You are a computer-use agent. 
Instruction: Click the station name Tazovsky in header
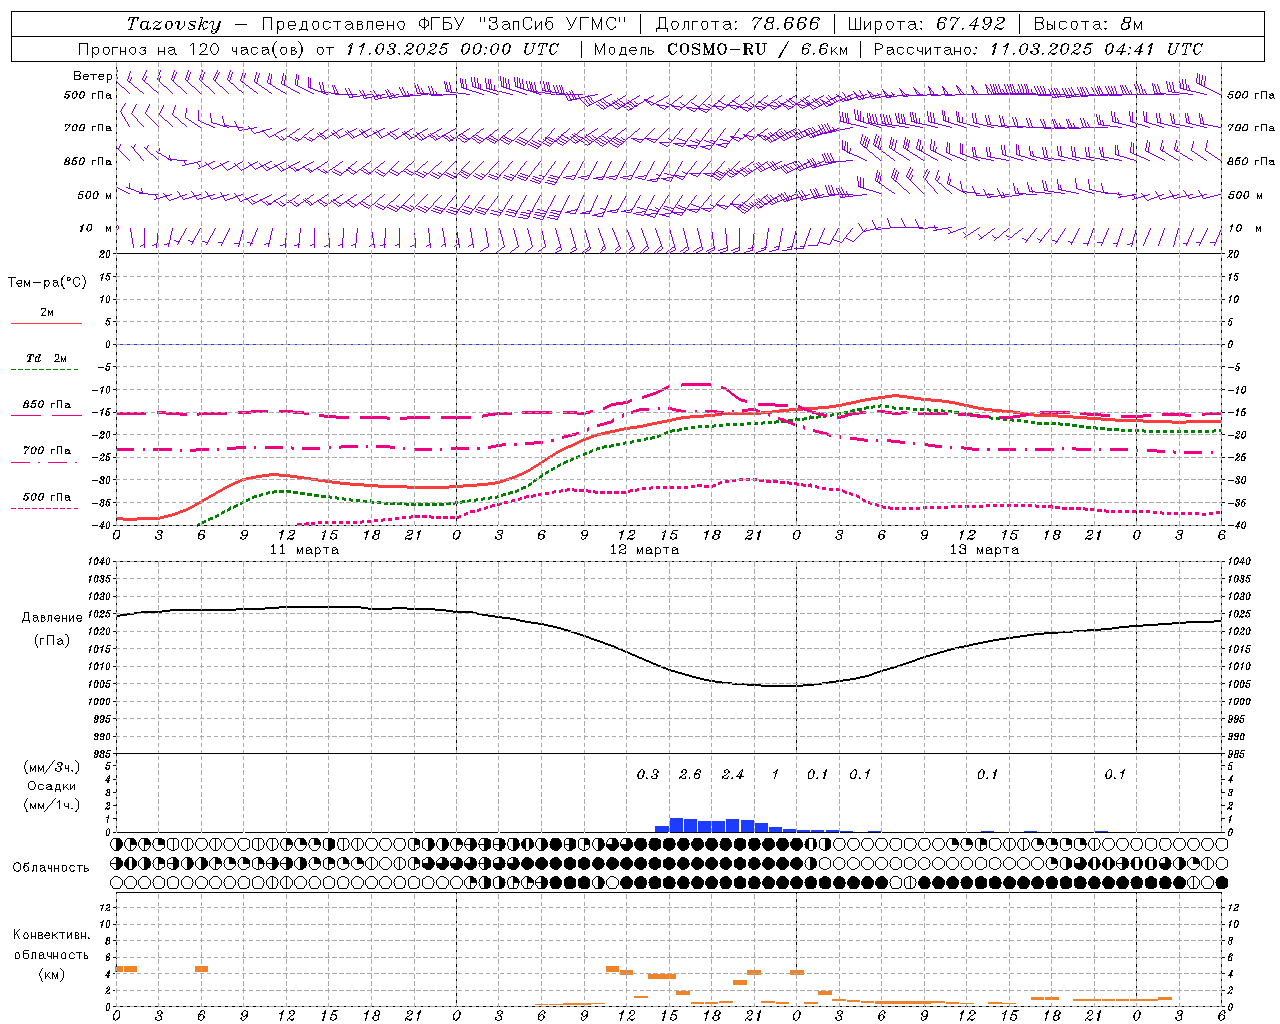pos(174,24)
